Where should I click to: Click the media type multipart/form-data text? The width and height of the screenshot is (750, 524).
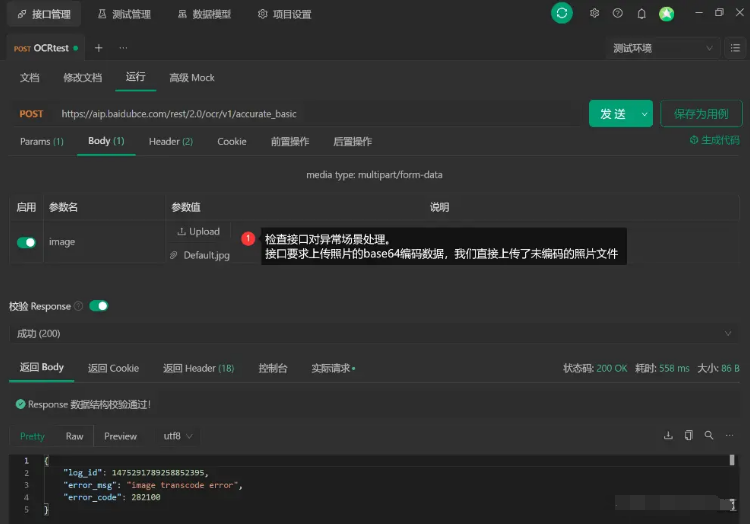(x=374, y=175)
